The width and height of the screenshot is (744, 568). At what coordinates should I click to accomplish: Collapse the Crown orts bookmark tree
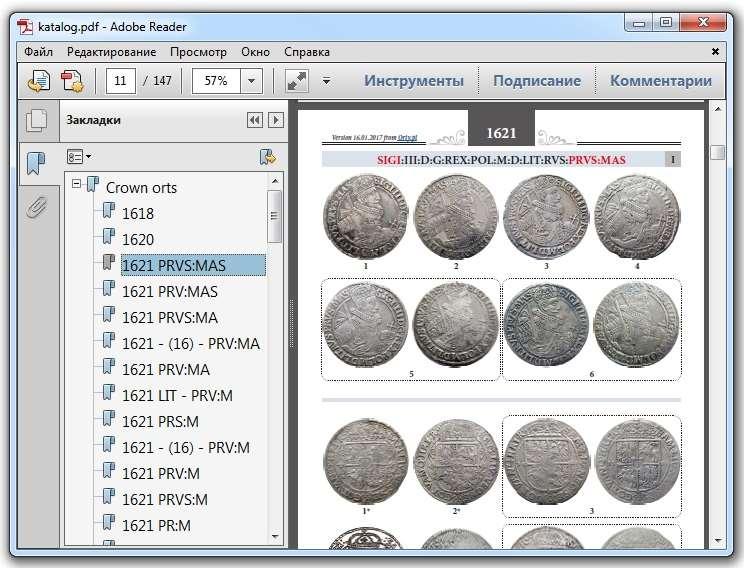click(x=76, y=184)
